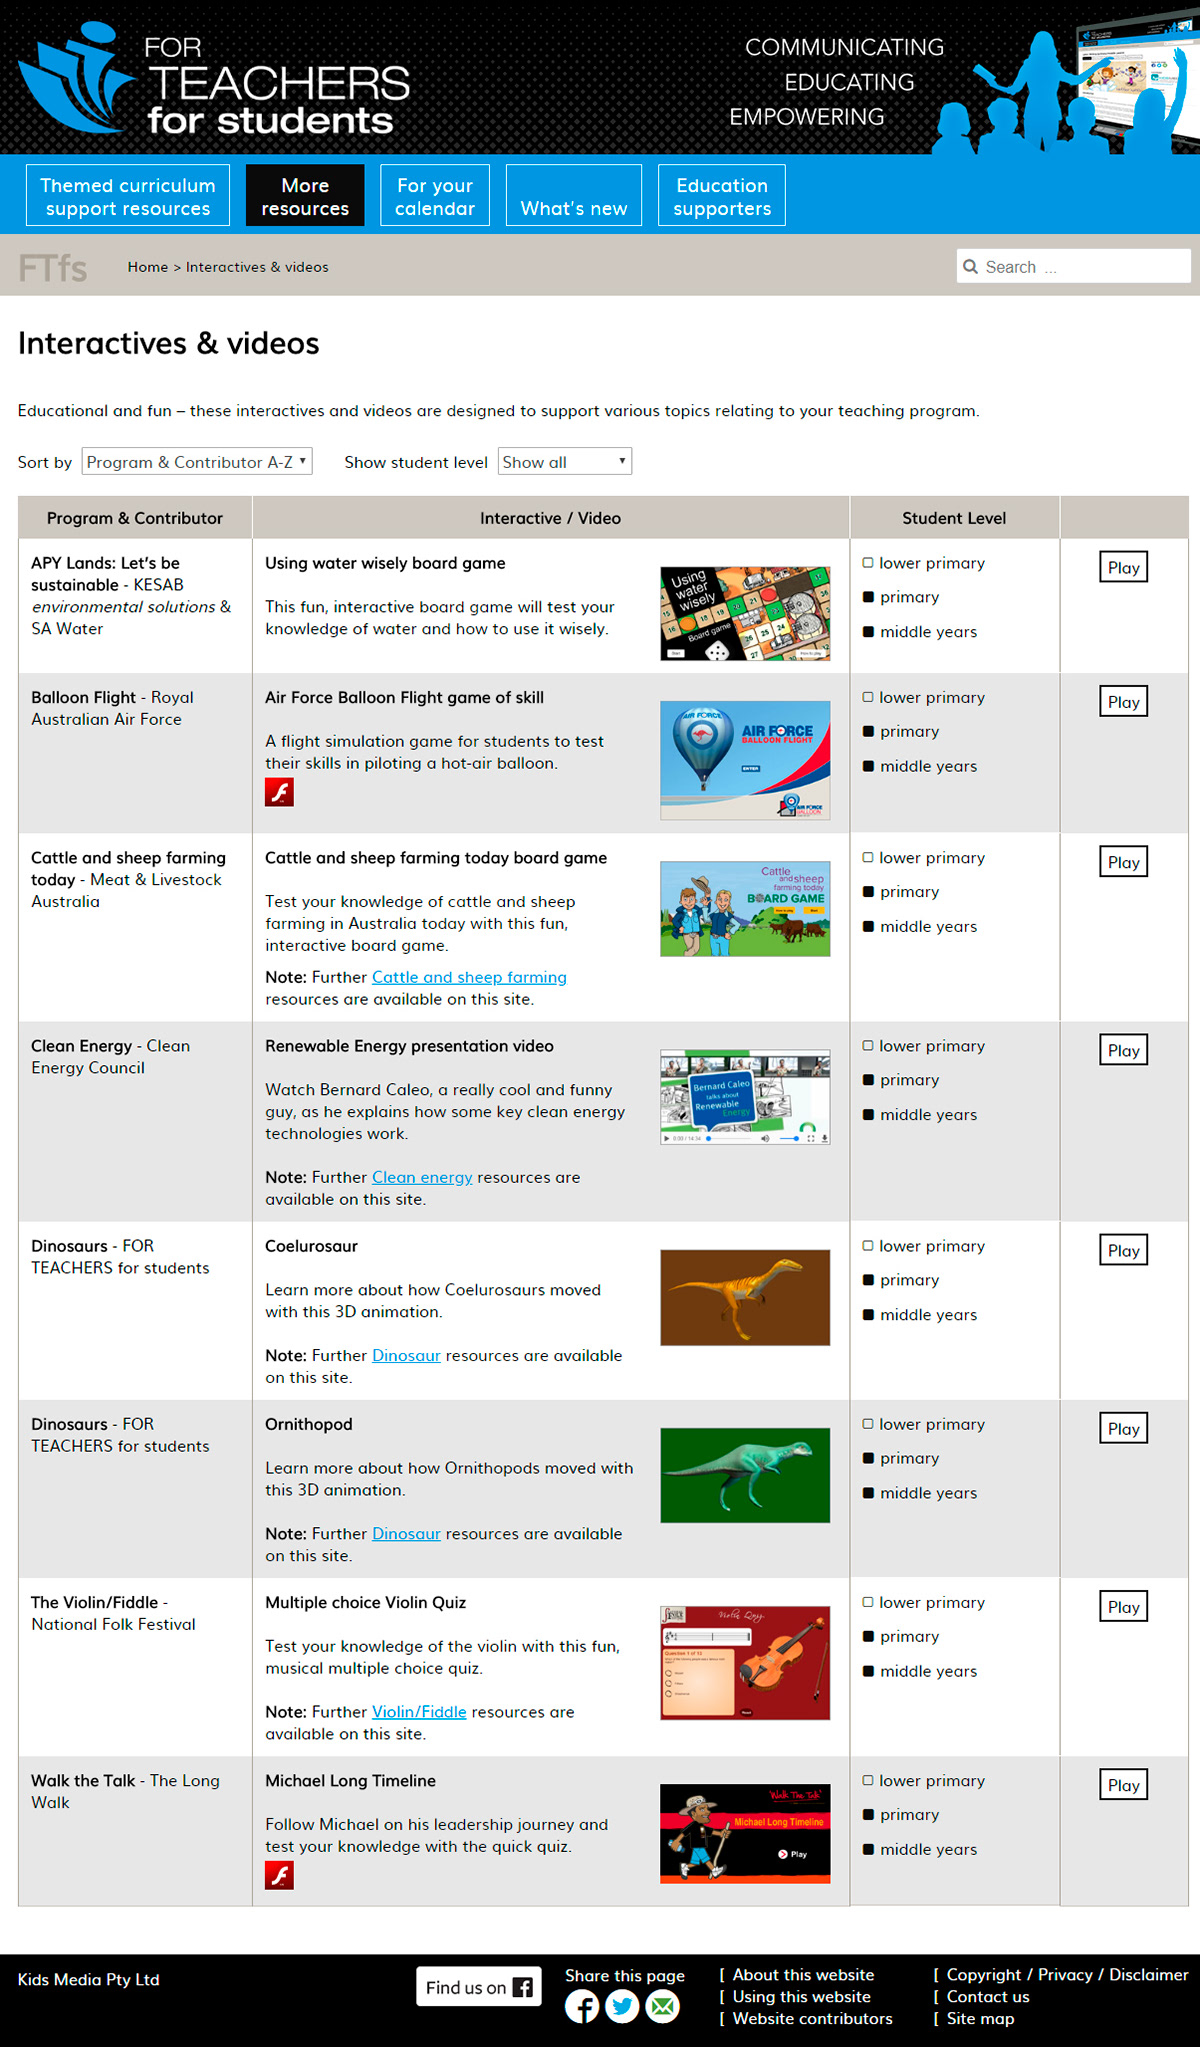Share this page by email icon
Viewport: 1200px width, 2047px height.
click(x=662, y=2006)
